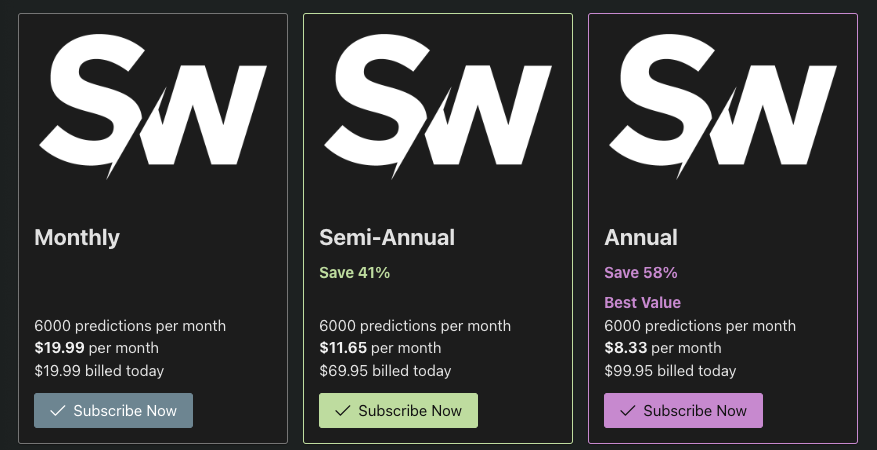
Task: Select the Semi-Annual plan heading
Action: tap(387, 238)
